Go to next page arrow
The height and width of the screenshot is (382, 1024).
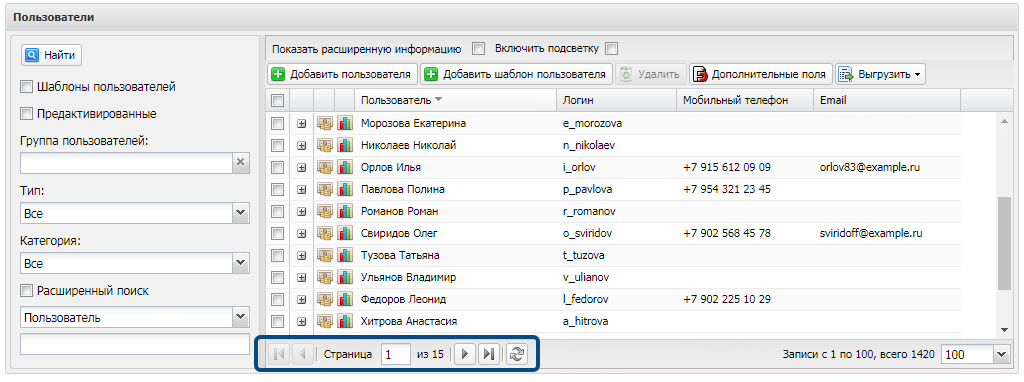[464, 354]
